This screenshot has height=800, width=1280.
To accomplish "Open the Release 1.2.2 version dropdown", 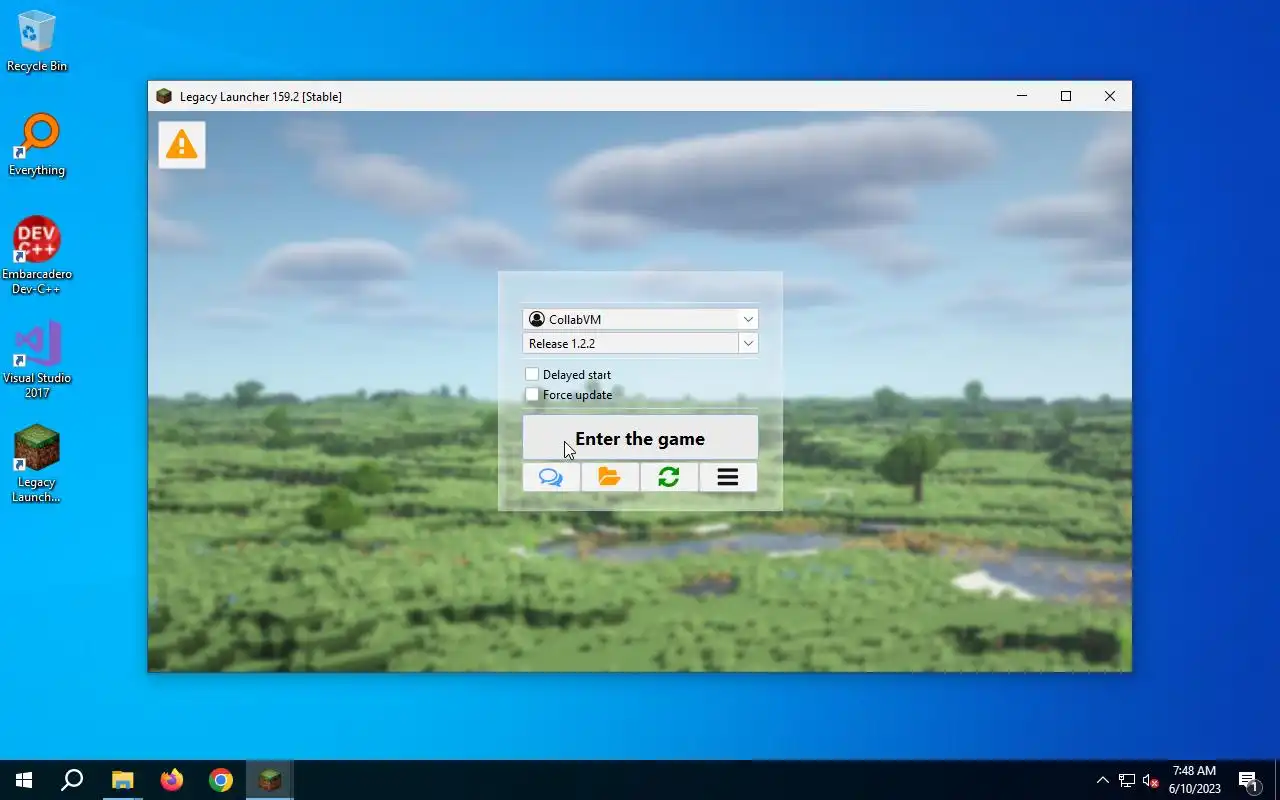I will click(x=748, y=343).
